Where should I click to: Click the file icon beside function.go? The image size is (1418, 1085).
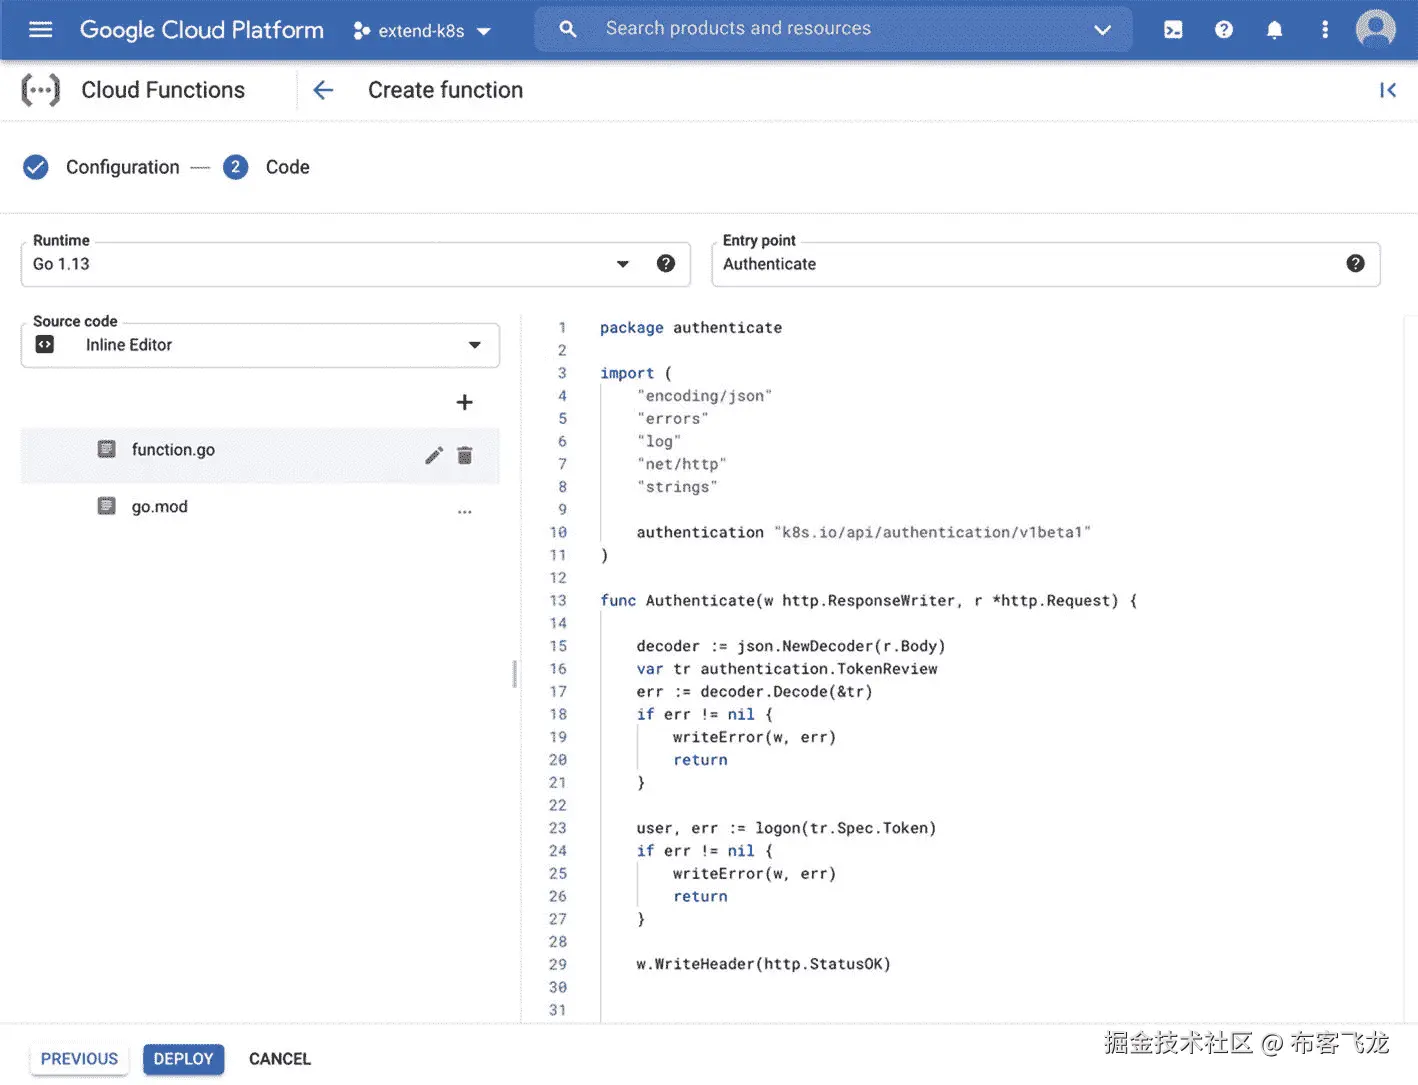click(106, 449)
